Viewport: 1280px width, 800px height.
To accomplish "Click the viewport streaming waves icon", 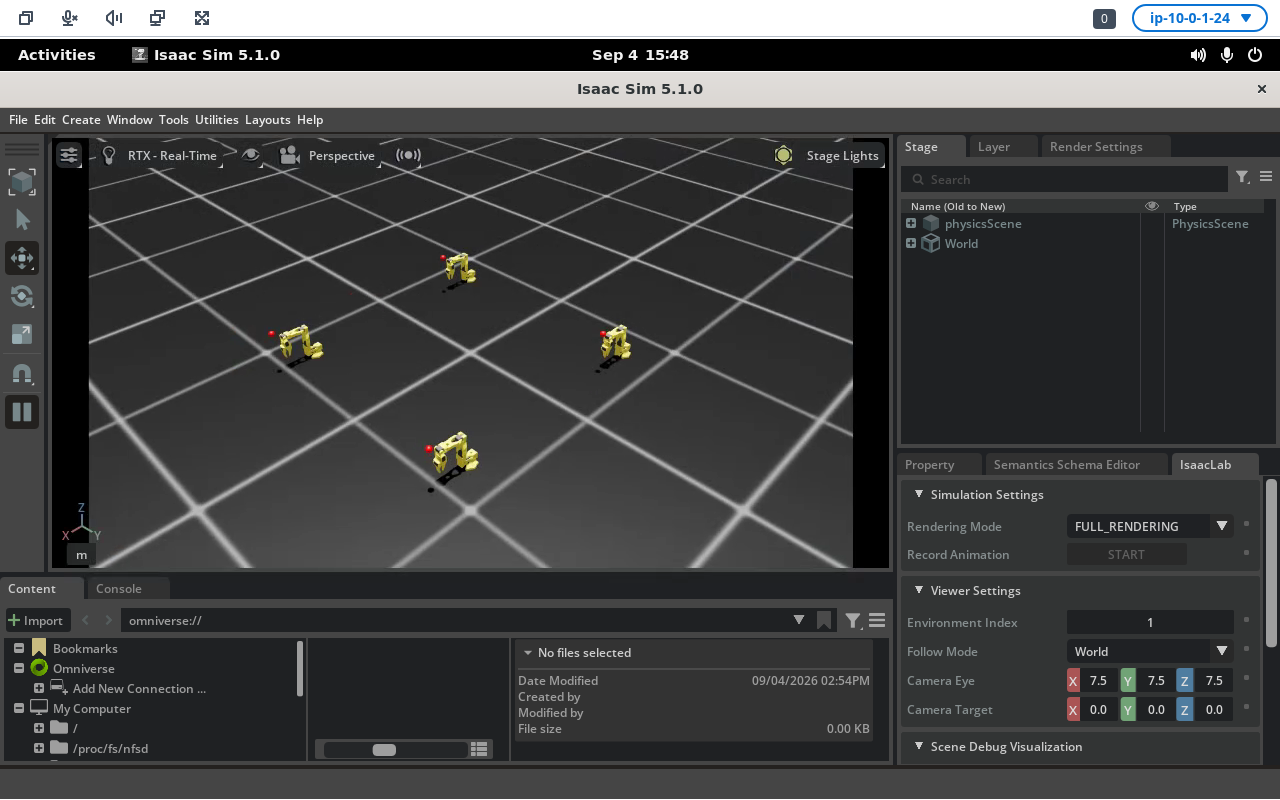I will point(408,155).
